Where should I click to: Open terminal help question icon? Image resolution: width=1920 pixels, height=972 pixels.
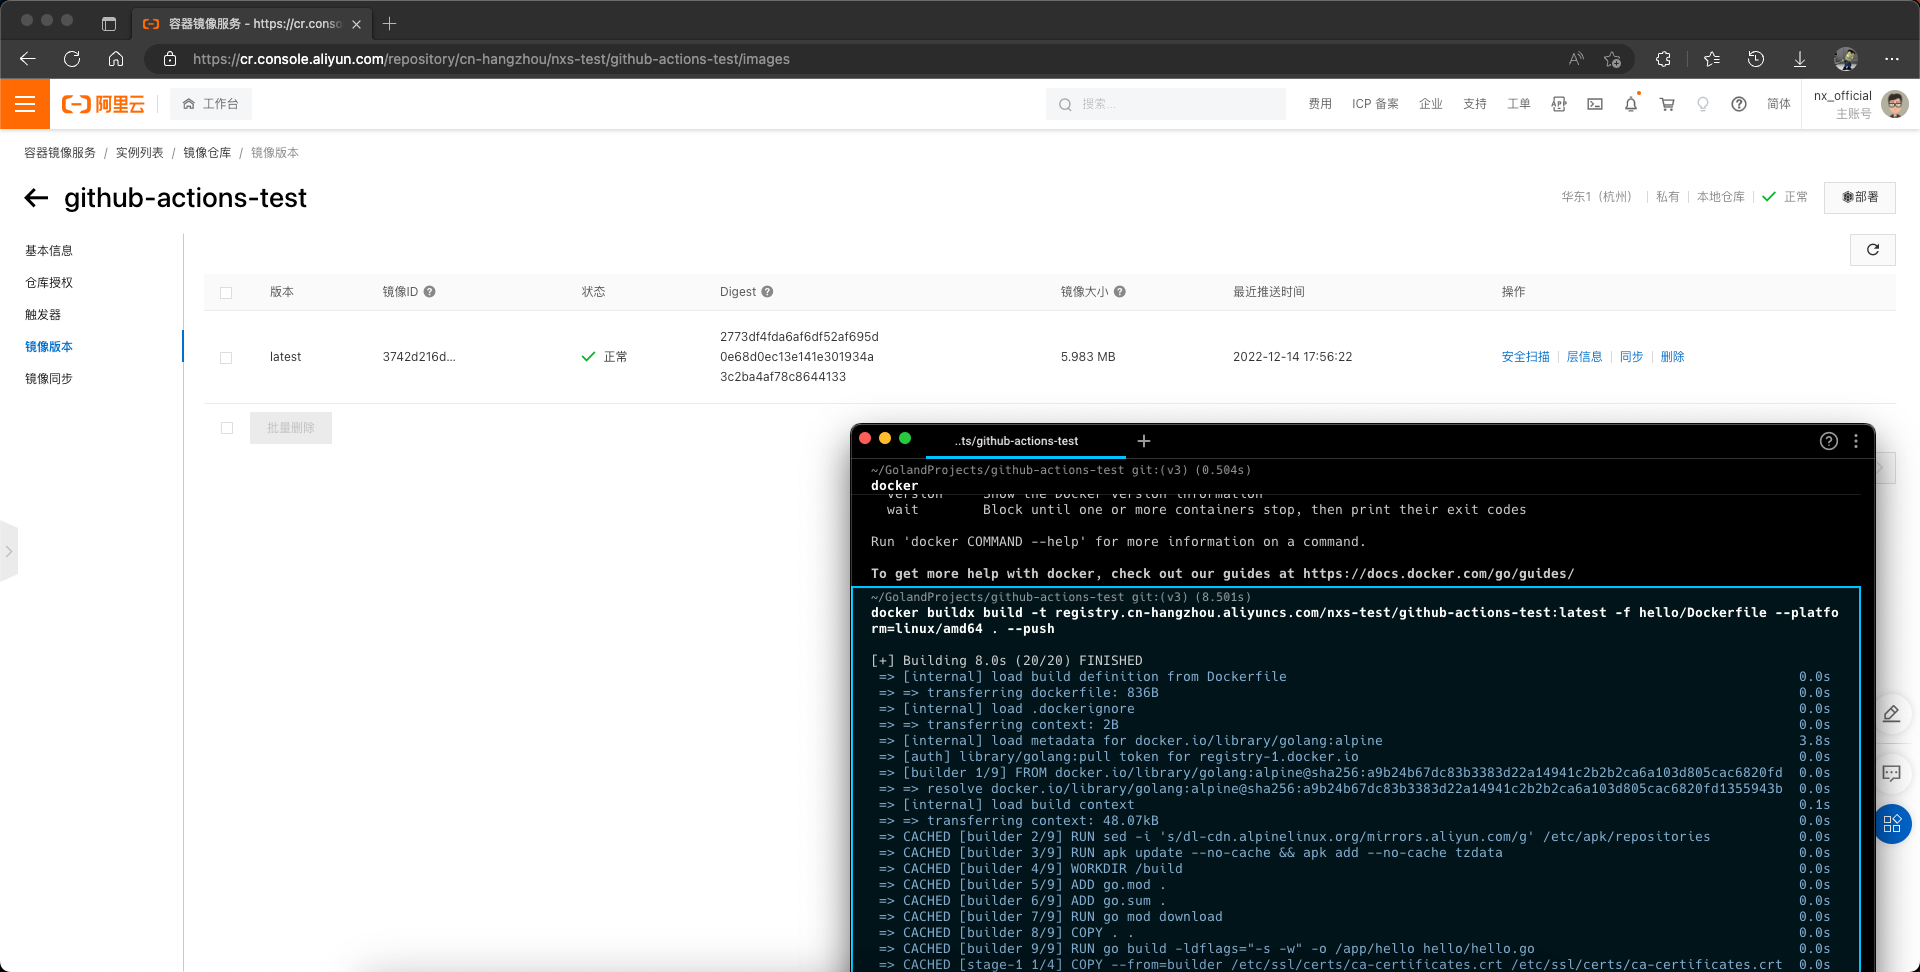pos(1829,441)
